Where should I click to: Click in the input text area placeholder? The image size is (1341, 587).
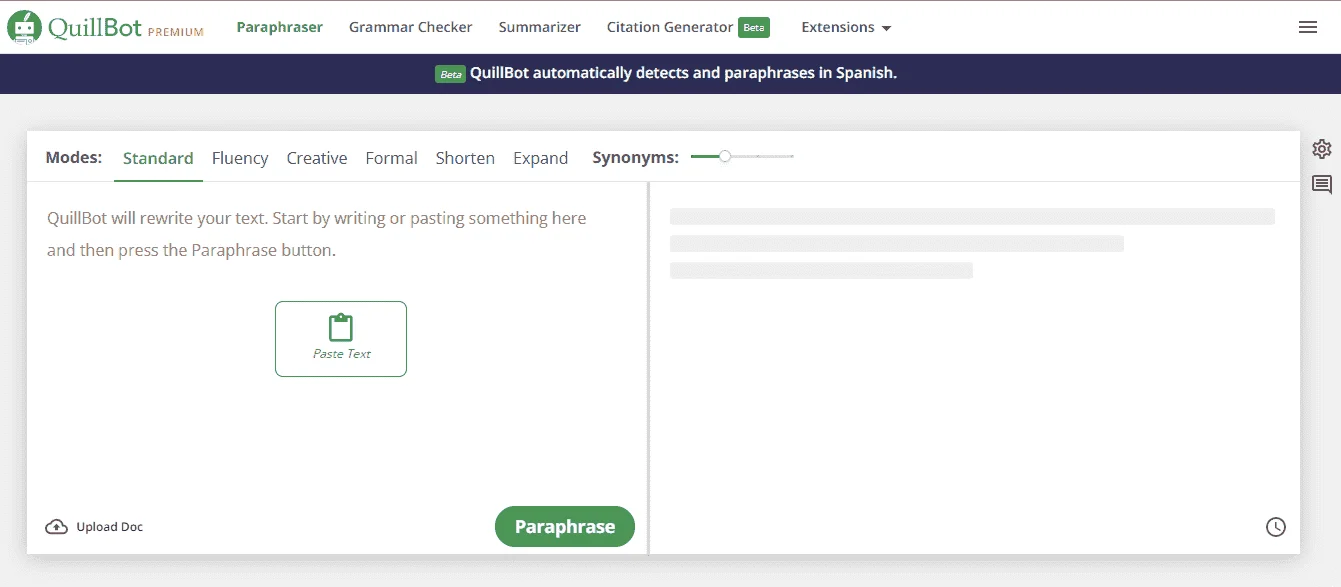(x=317, y=234)
